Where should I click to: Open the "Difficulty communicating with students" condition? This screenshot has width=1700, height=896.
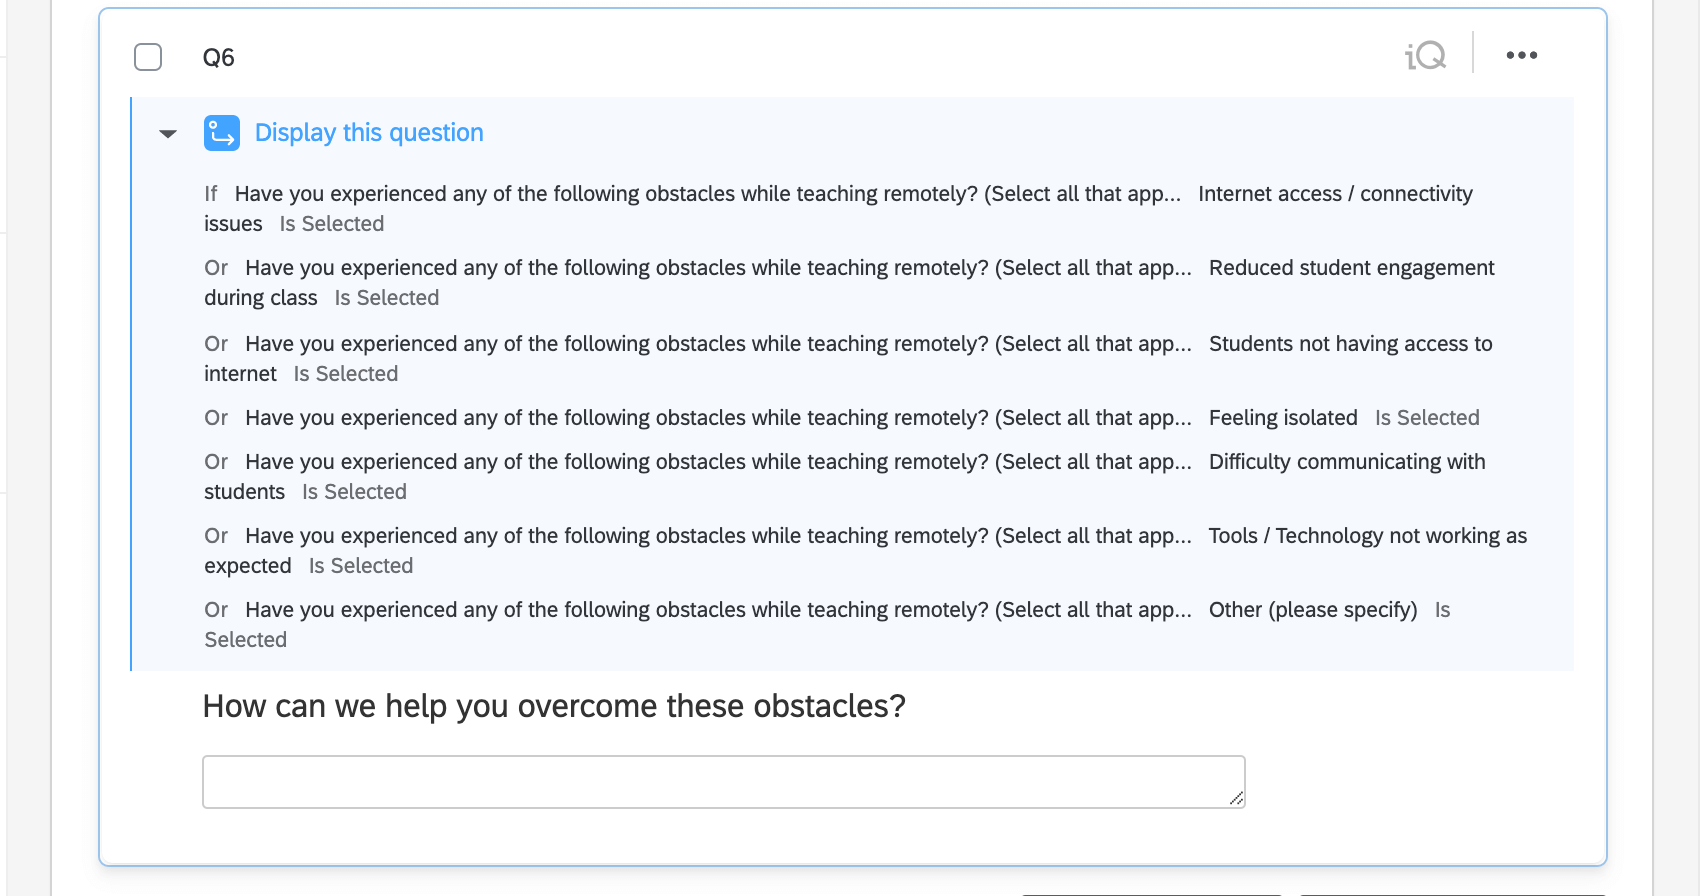(1346, 462)
